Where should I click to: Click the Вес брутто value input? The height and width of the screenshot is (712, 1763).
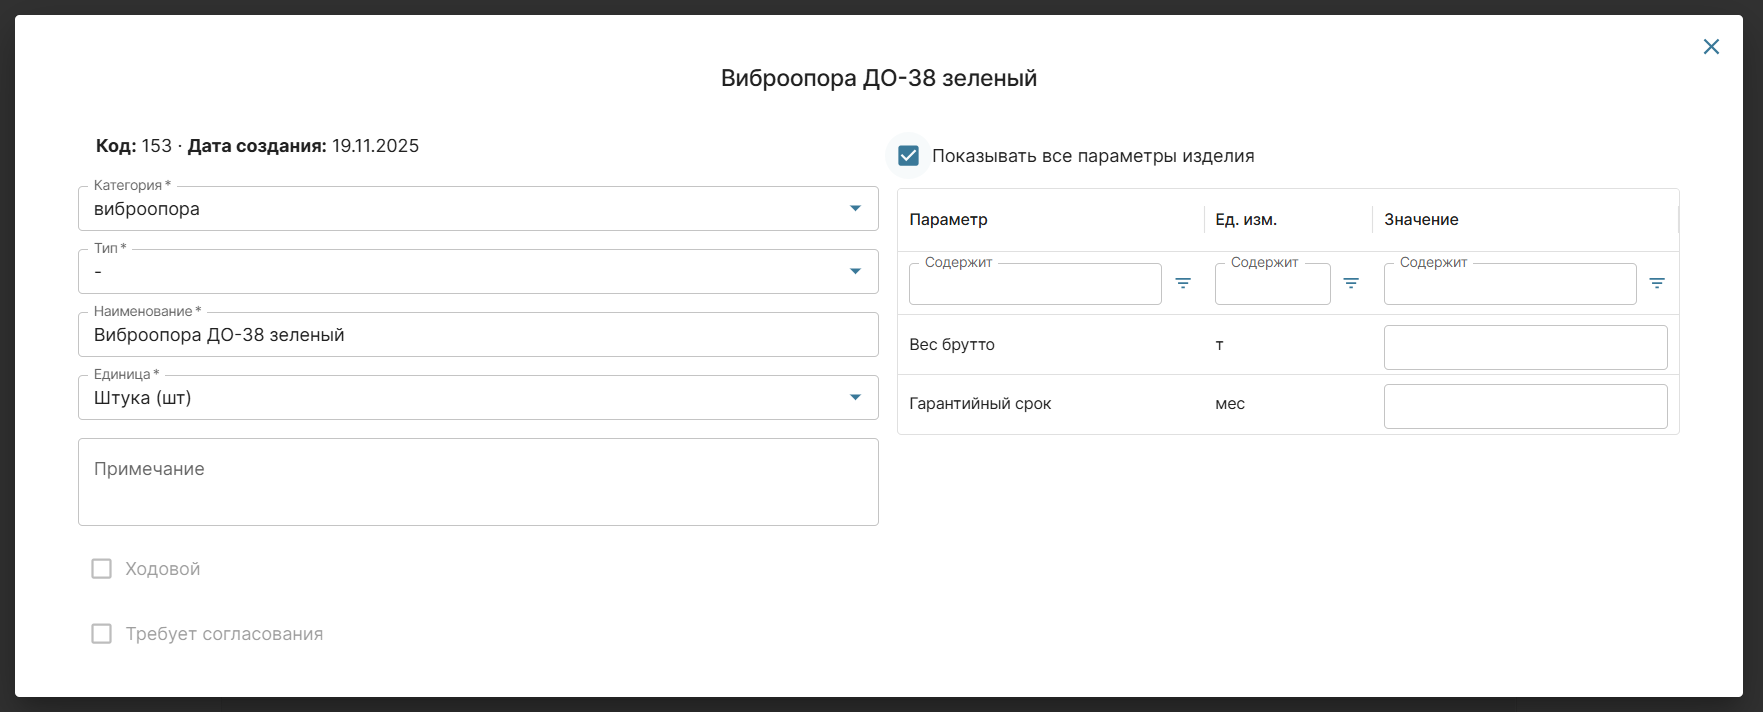coord(1525,347)
